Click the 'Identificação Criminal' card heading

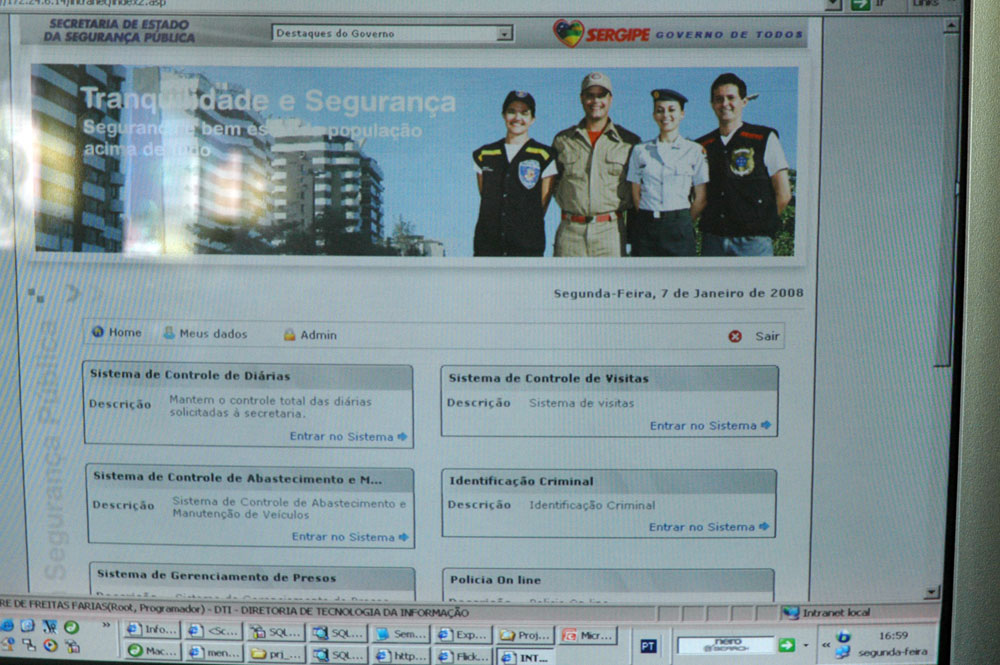point(521,481)
